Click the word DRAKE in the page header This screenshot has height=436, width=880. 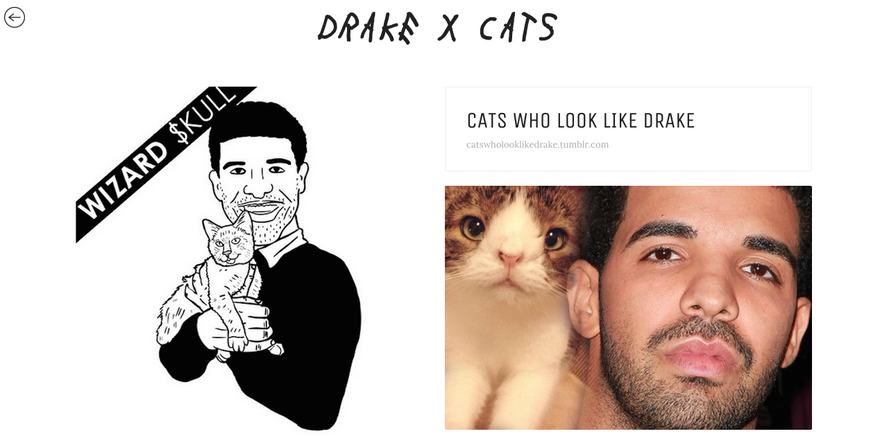pyautogui.click(x=368, y=27)
